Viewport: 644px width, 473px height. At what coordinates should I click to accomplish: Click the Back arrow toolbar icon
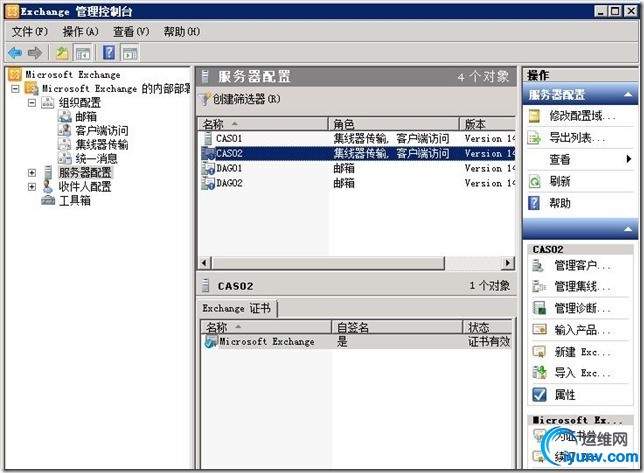pyautogui.click(x=15, y=53)
